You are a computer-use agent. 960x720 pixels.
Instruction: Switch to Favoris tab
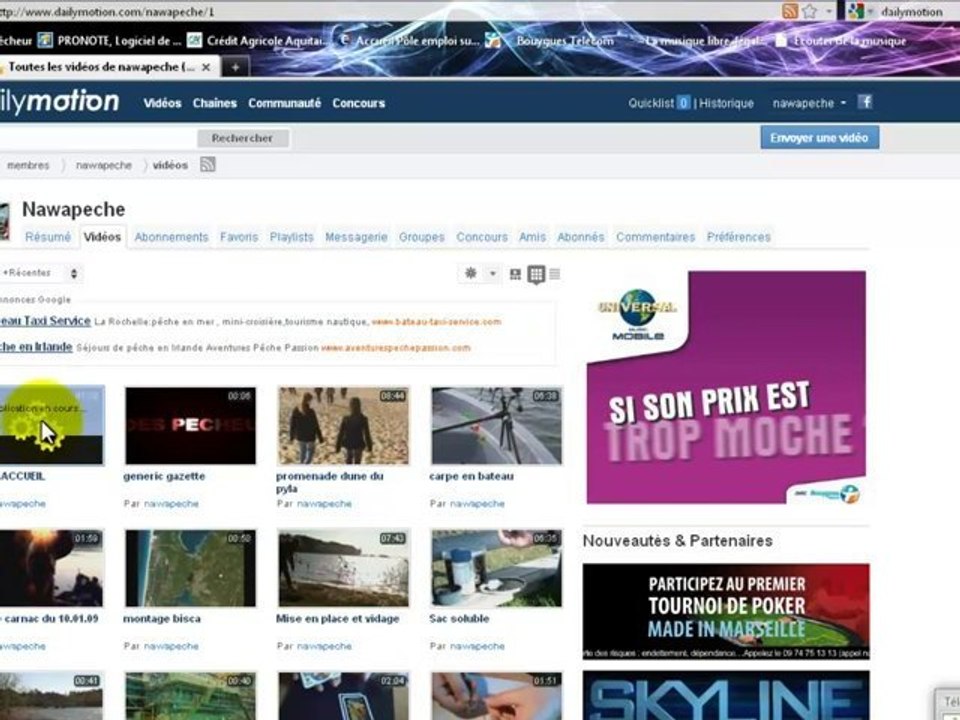239,237
